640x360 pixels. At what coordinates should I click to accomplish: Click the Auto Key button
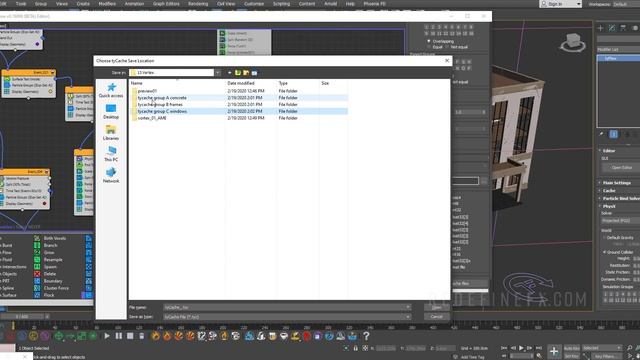point(571,348)
